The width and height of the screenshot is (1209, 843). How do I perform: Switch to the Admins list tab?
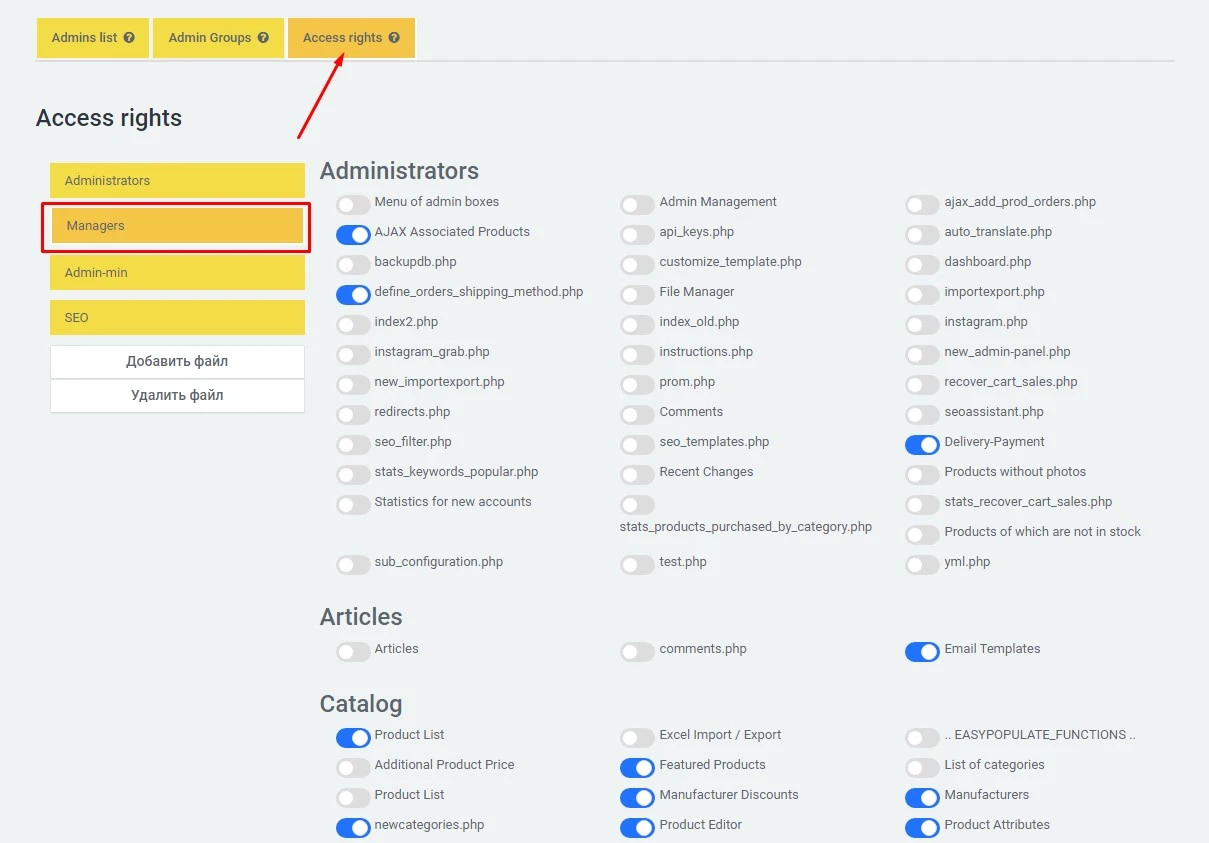point(85,37)
